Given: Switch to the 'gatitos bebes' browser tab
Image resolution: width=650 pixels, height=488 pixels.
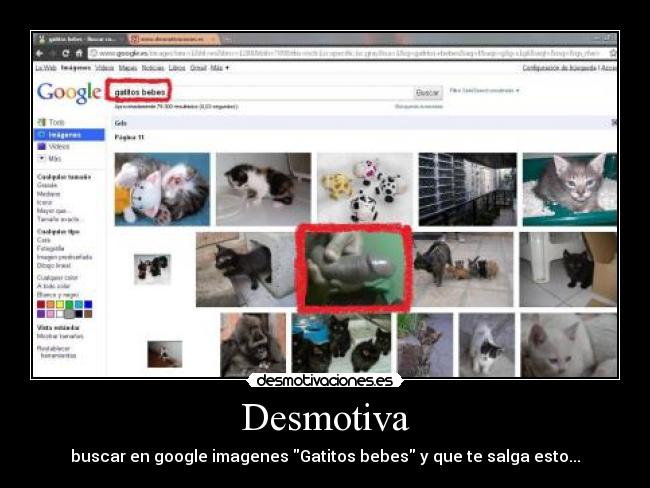Looking at the screenshot, I should (x=79, y=39).
